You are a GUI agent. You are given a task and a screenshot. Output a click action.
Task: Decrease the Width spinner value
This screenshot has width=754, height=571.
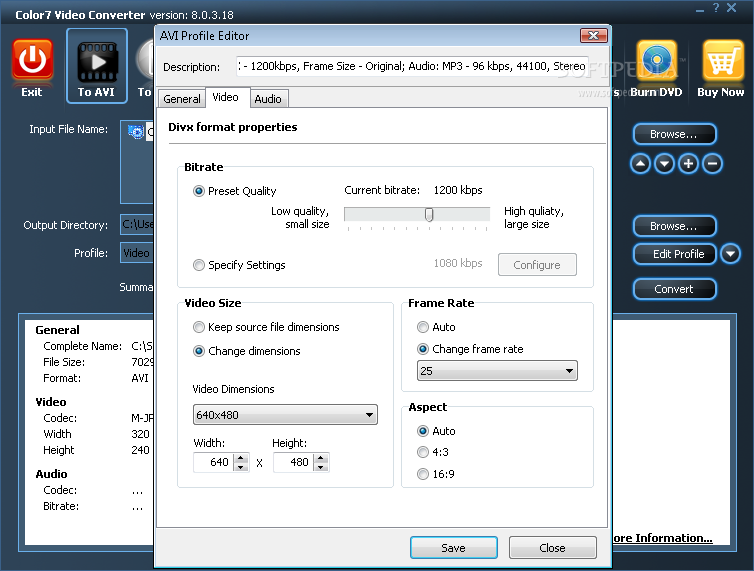click(x=241, y=467)
